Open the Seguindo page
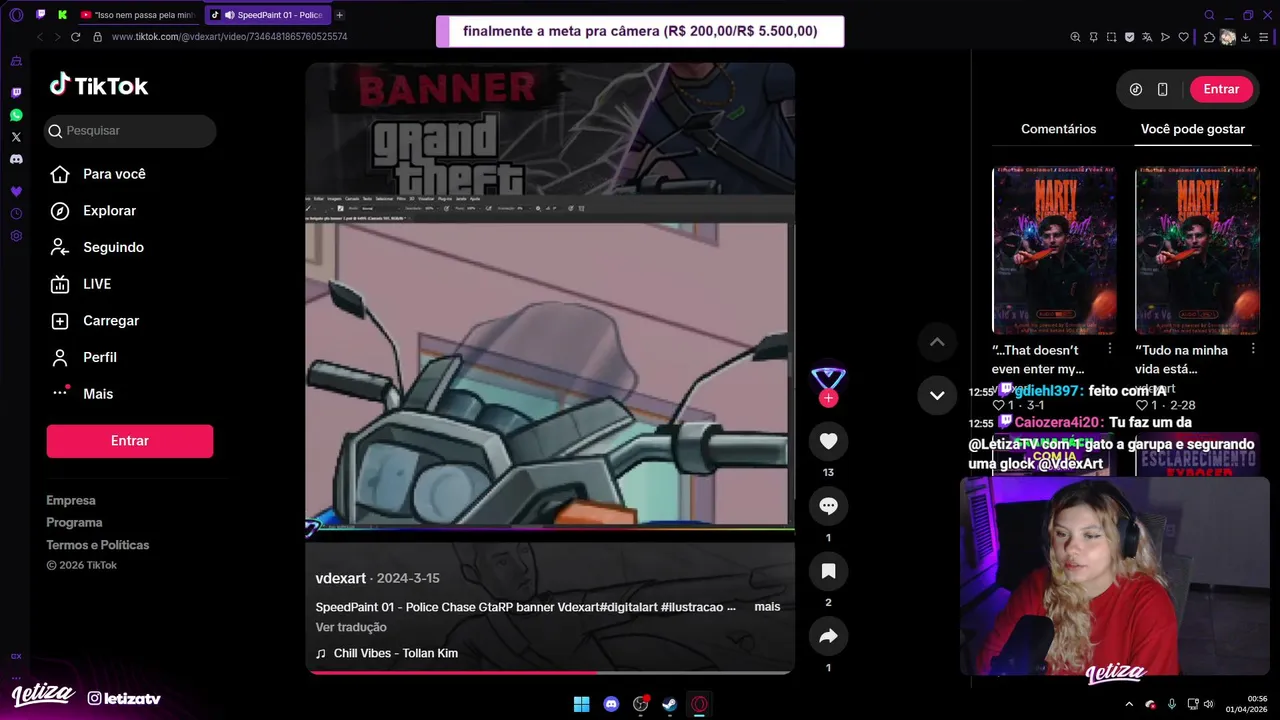This screenshot has width=1280, height=720. click(98, 247)
